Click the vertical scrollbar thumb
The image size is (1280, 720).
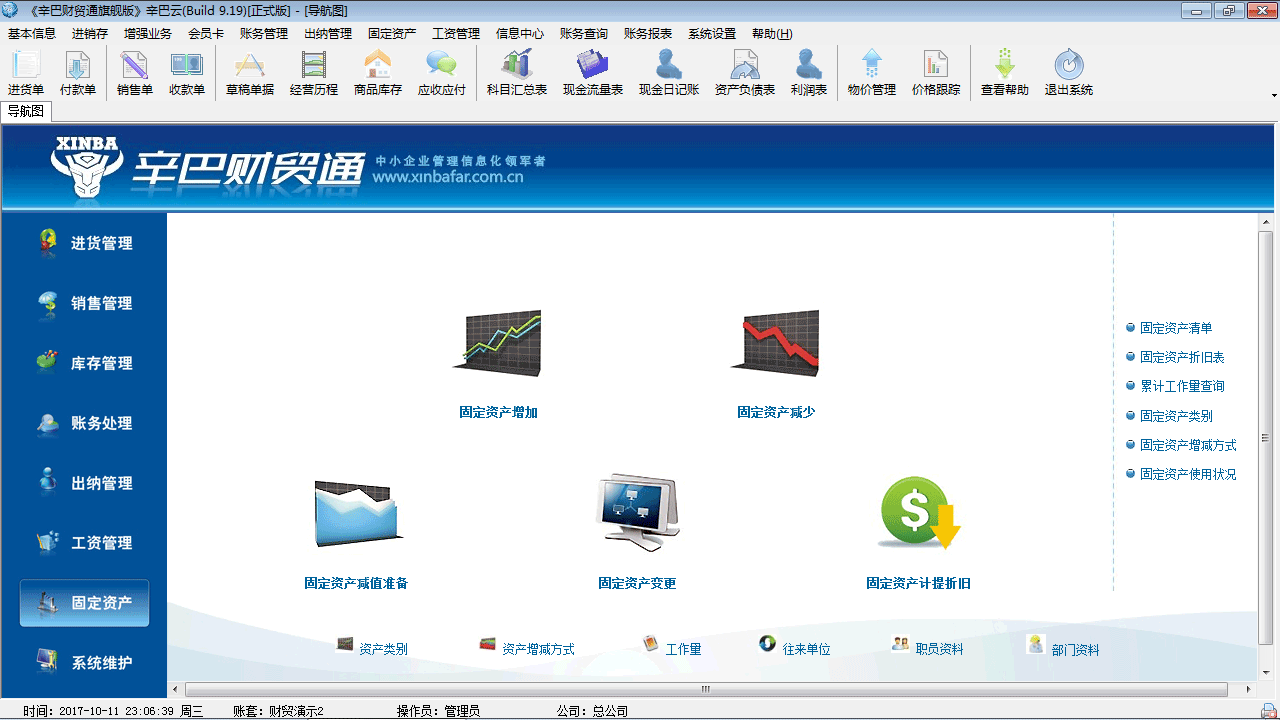pos(1266,437)
